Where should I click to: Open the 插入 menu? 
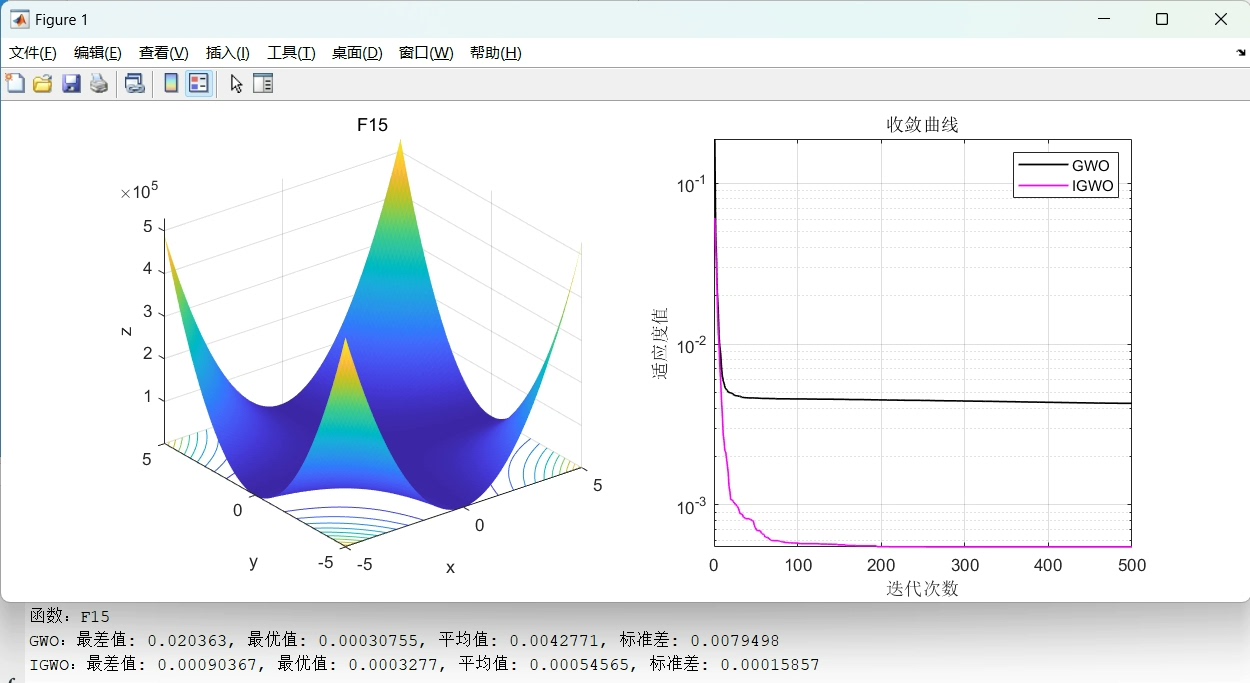(x=227, y=53)
